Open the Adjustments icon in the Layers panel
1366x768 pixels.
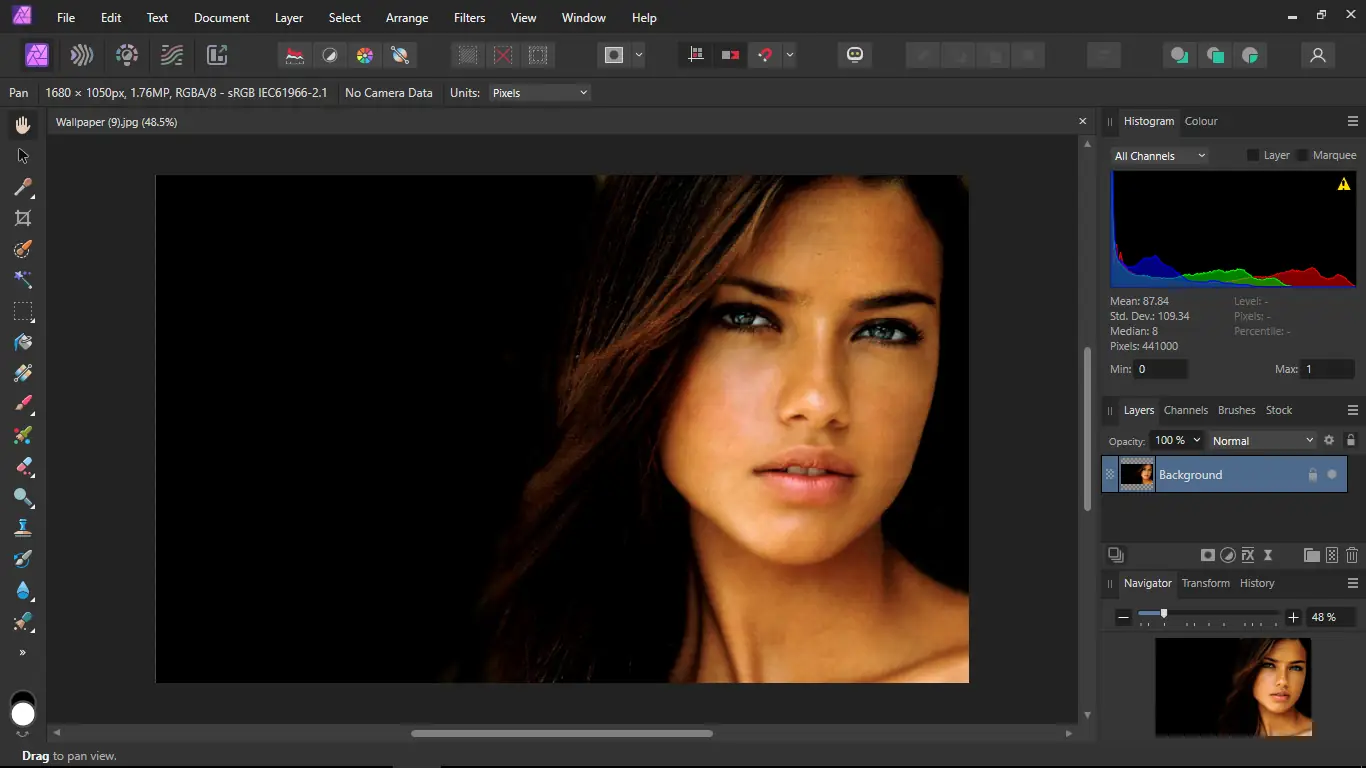click(1228, 555)
